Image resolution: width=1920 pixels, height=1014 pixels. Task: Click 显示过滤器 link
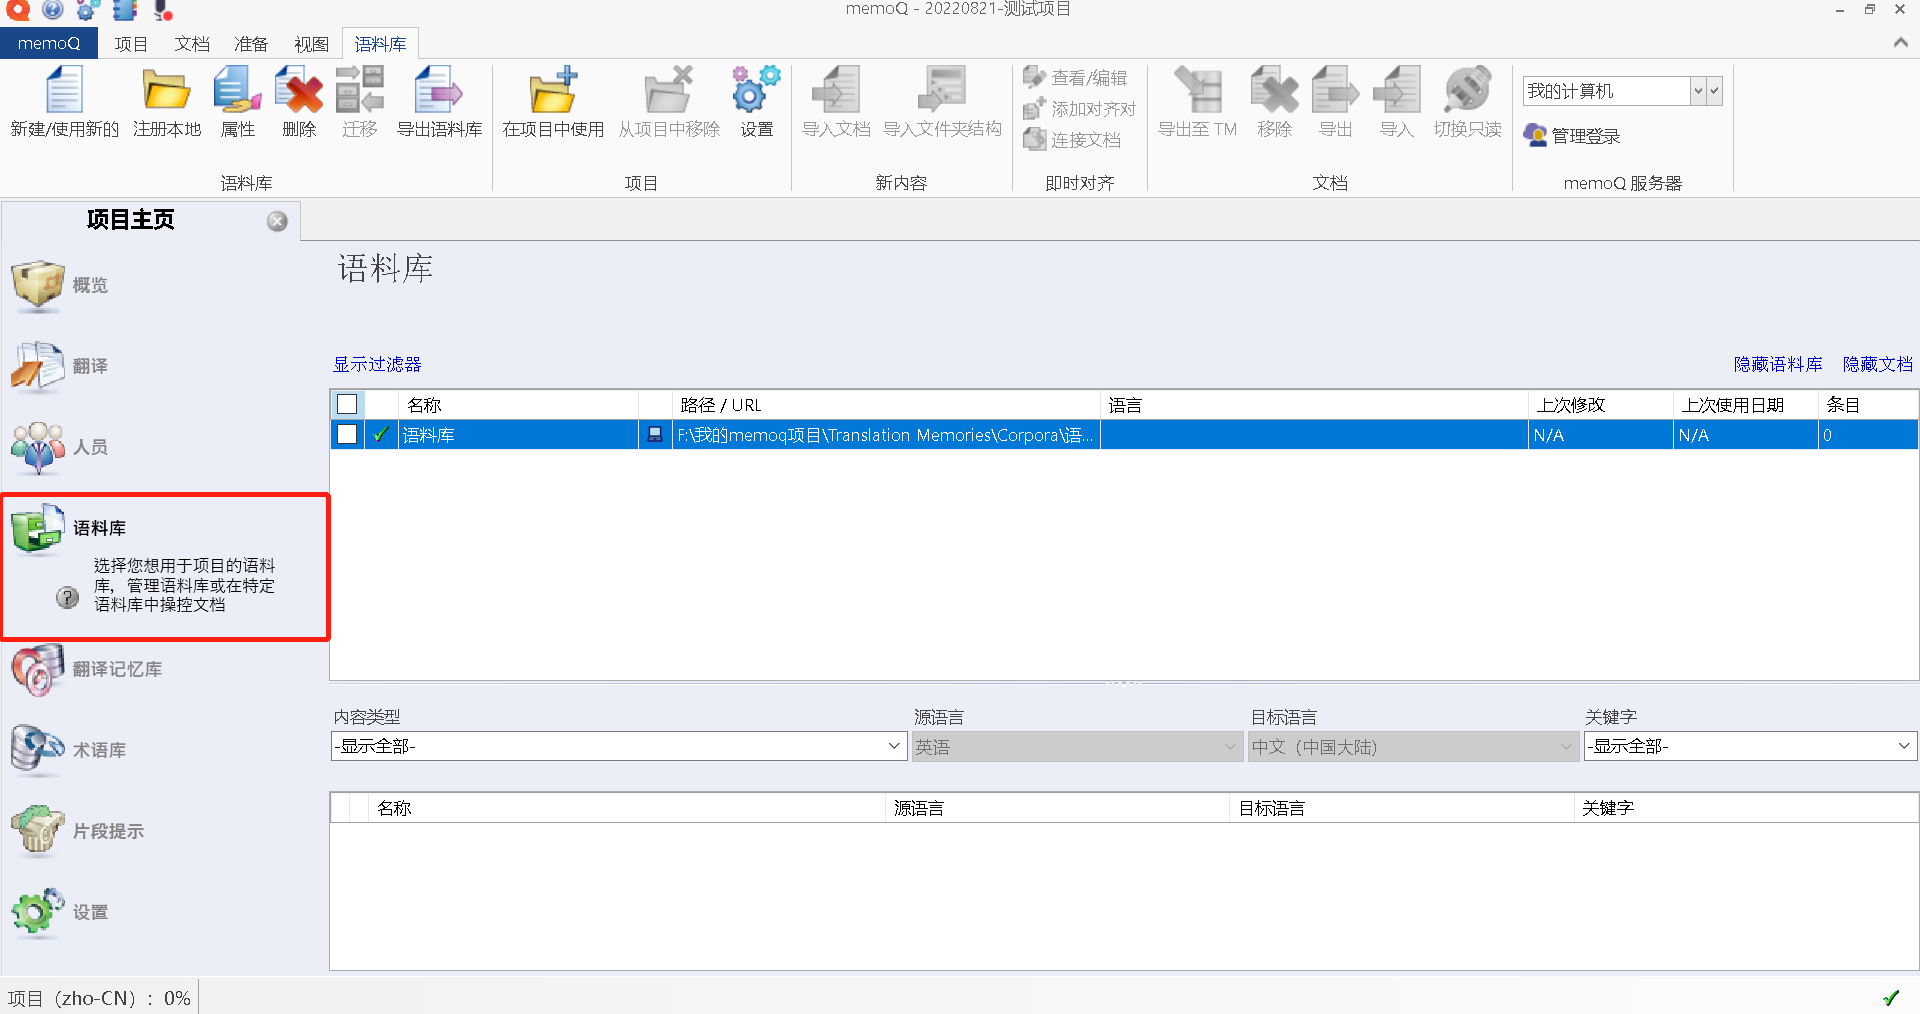coord(377,364)
